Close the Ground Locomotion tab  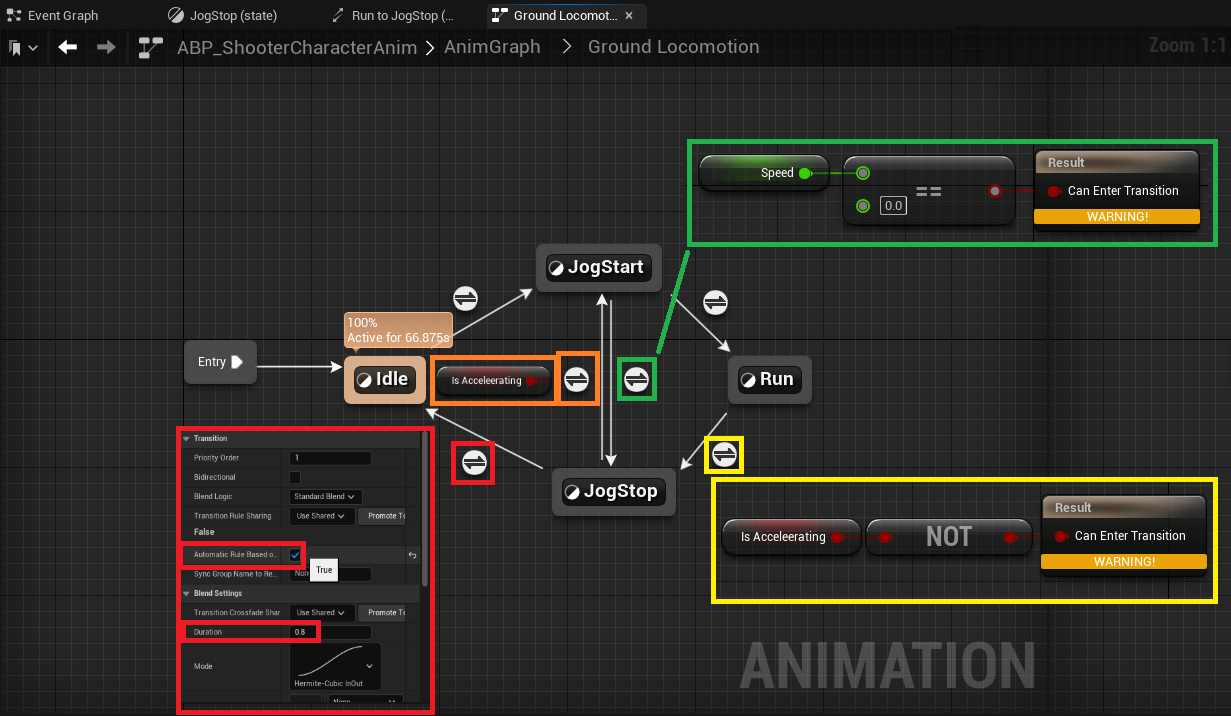(628, 16)
